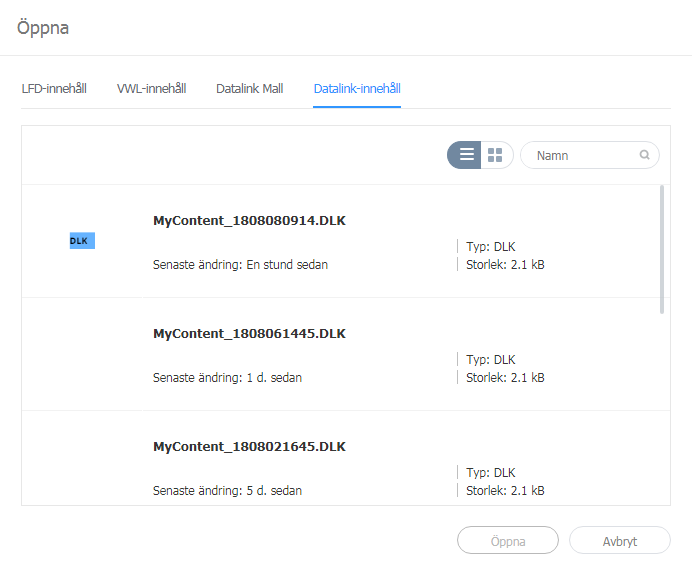The height and width of the screenshot is (570, 692).
Task: Click 'Senaste ändring: 5 d. sedan' text
Action: click(227, 491)
